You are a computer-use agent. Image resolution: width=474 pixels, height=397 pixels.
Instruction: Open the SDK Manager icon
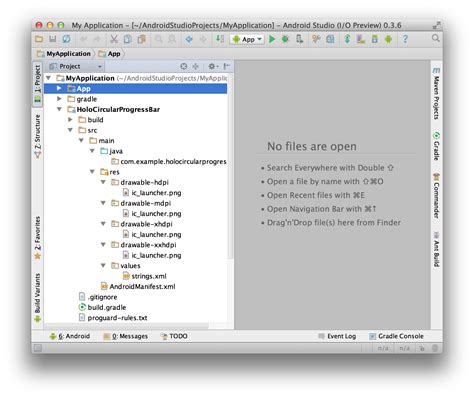375,39
